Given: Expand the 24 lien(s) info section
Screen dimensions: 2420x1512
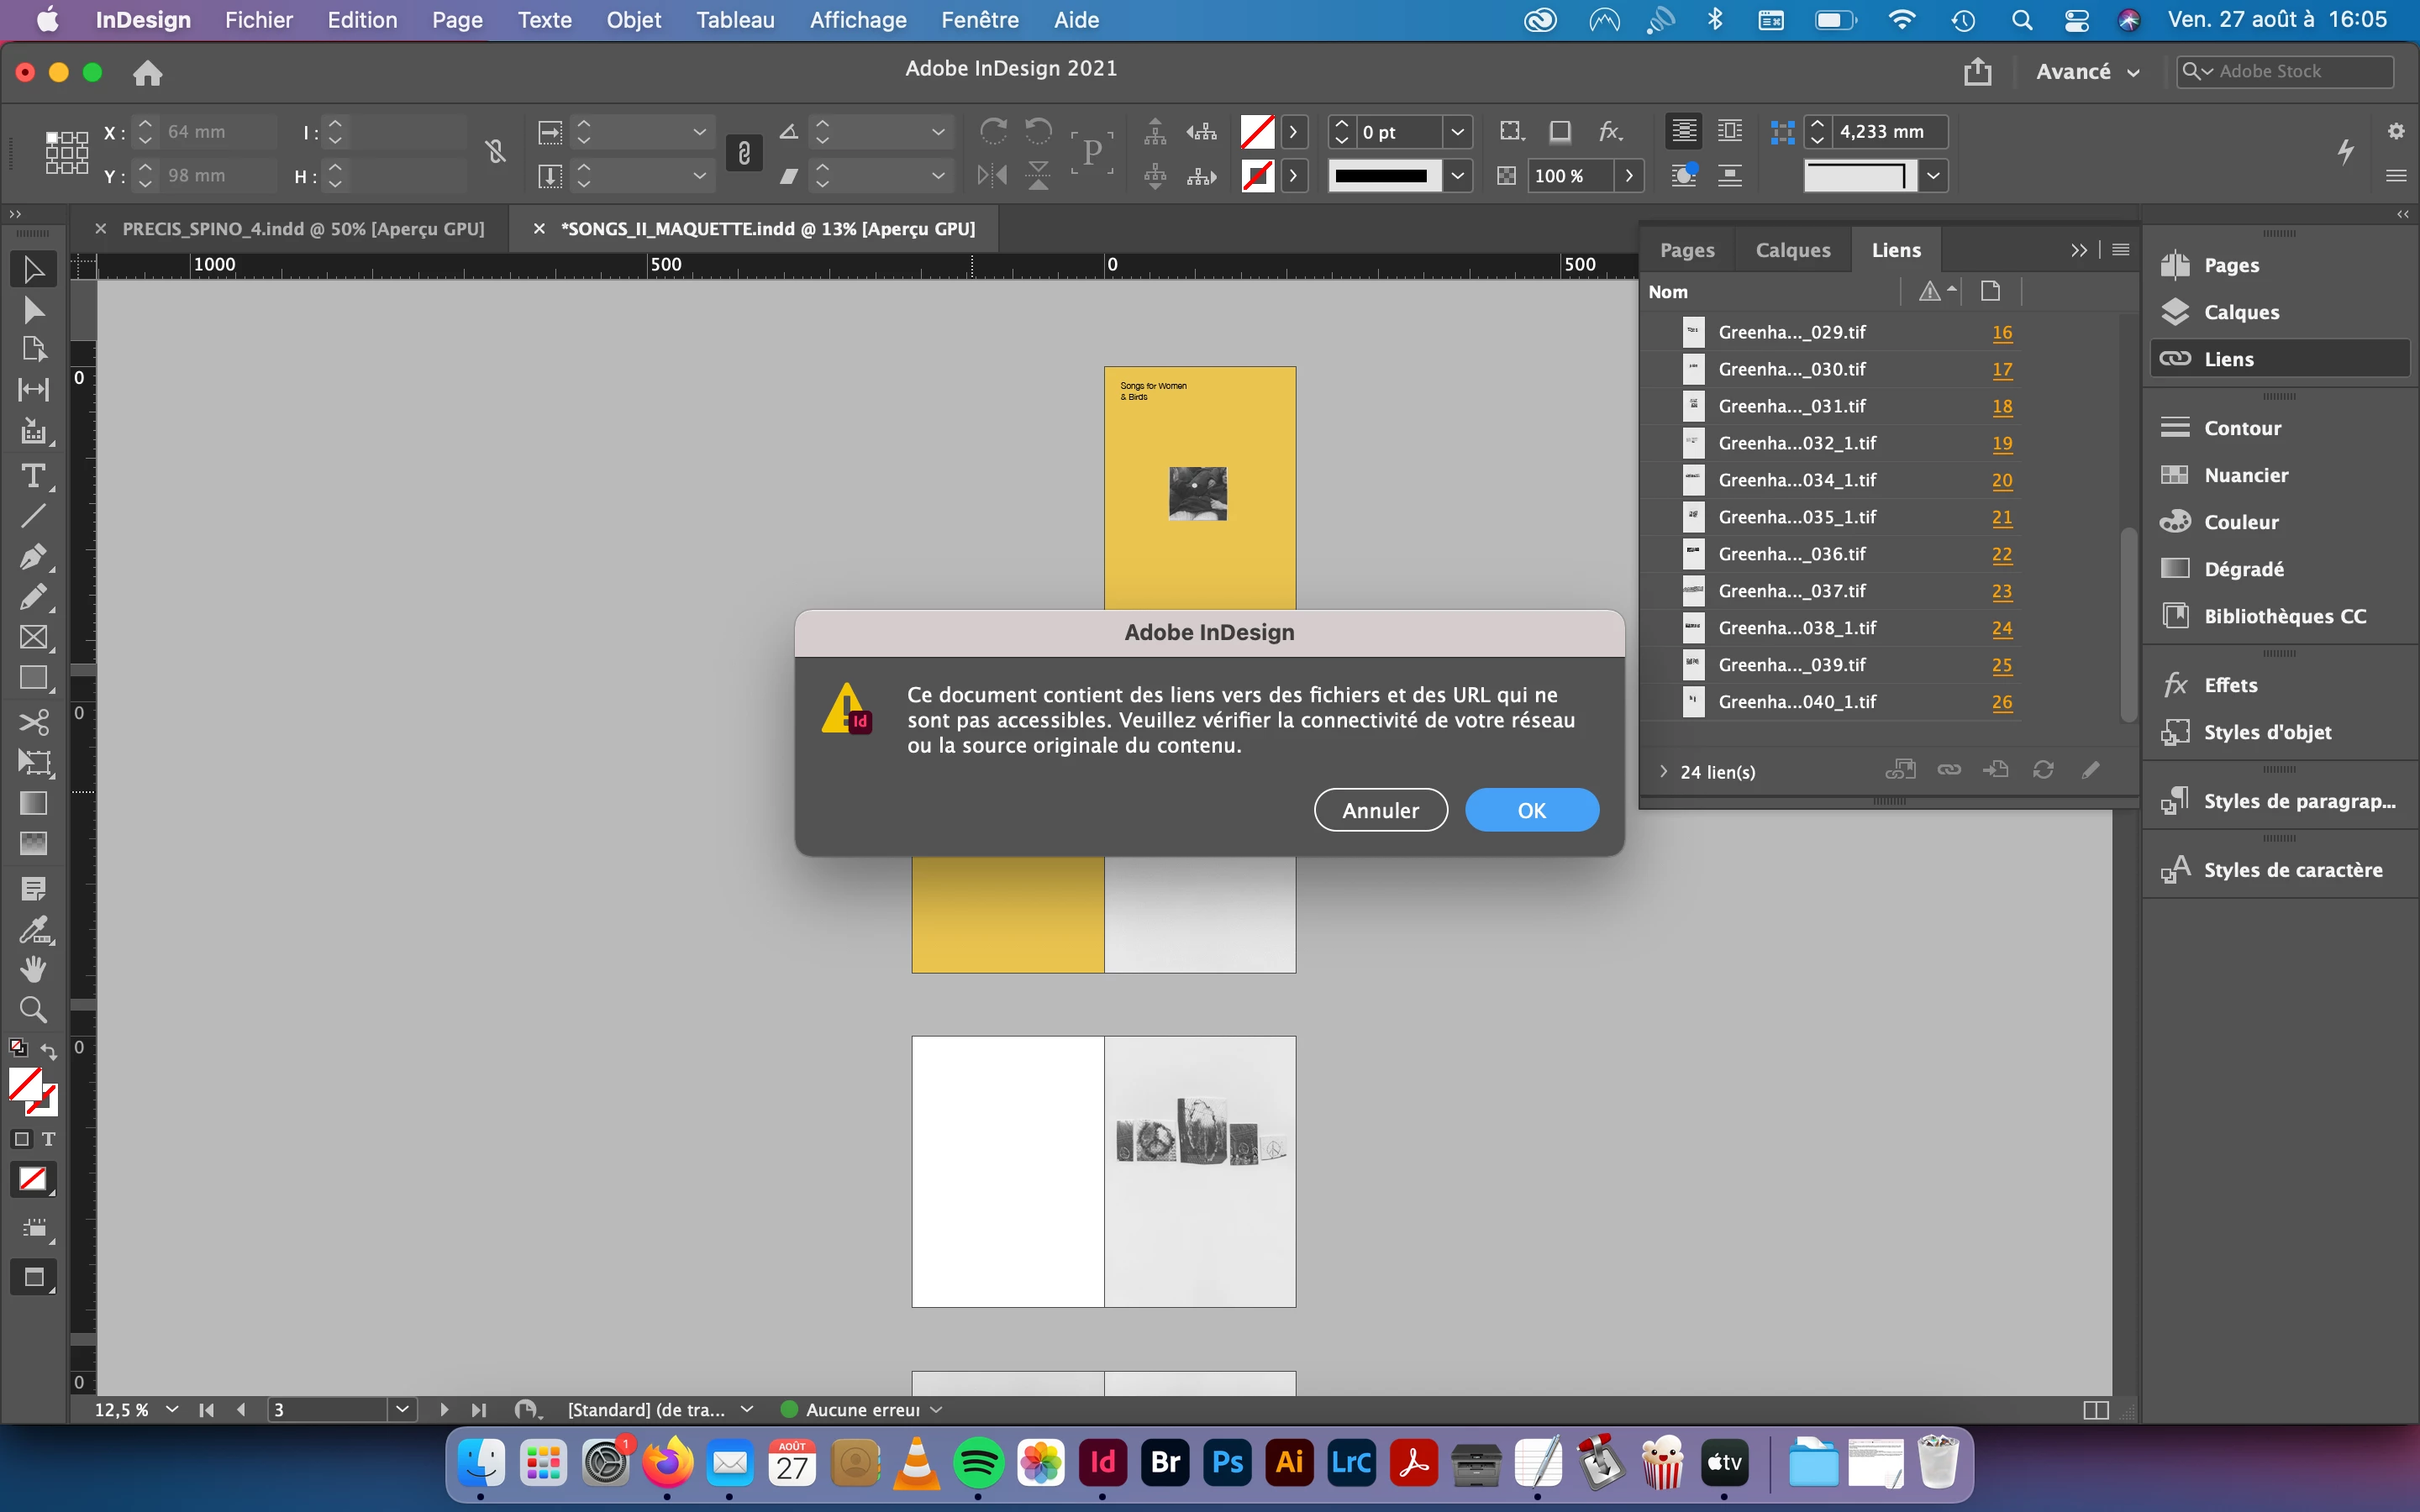Looking at the screenshot, I should (1663, 772).
